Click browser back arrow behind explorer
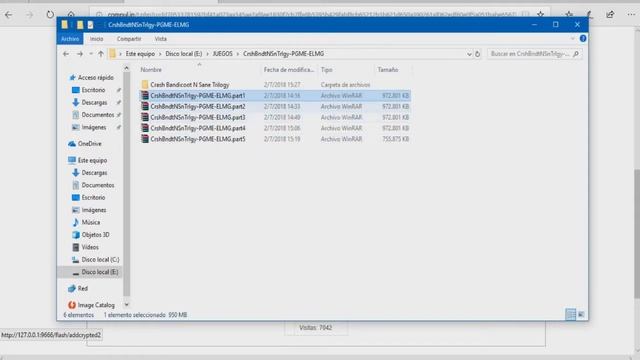Image resolution: width=640 pixels, height=360 pixels. [9, 15]
